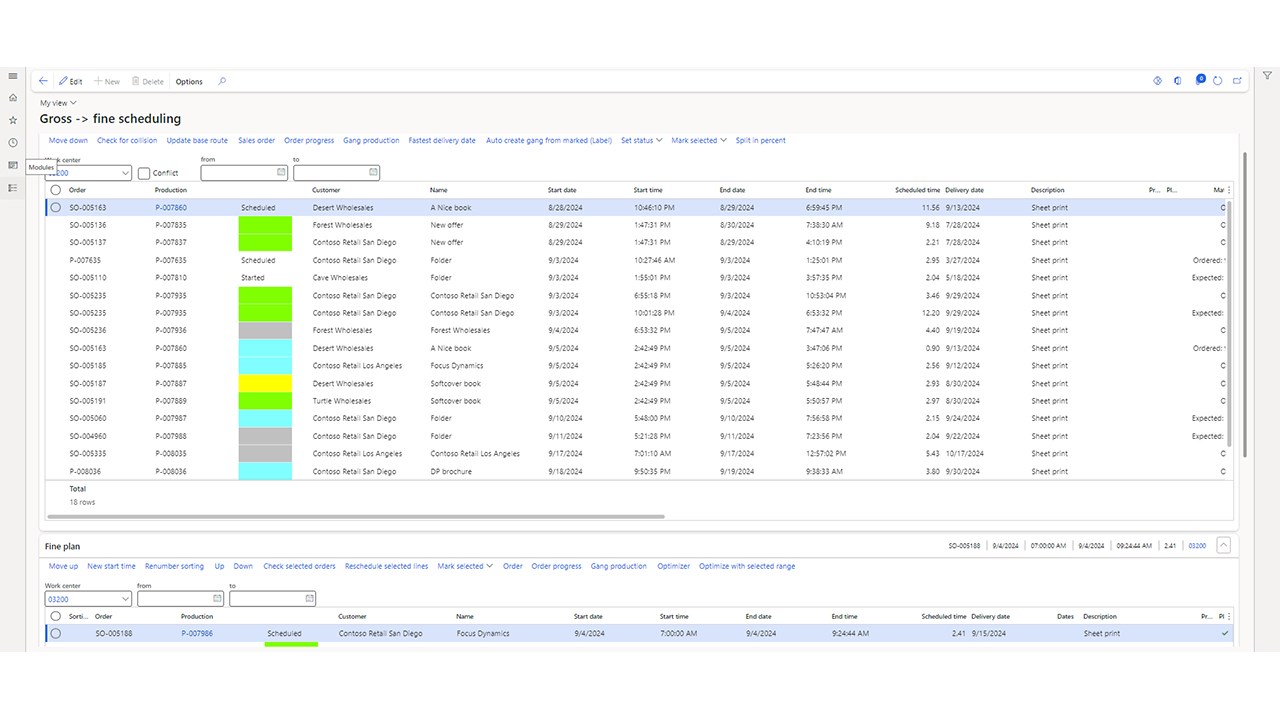Viewport: 1280px width, 720px height.
Task: Click New start time in Fine plan
Action: (111, 566)
